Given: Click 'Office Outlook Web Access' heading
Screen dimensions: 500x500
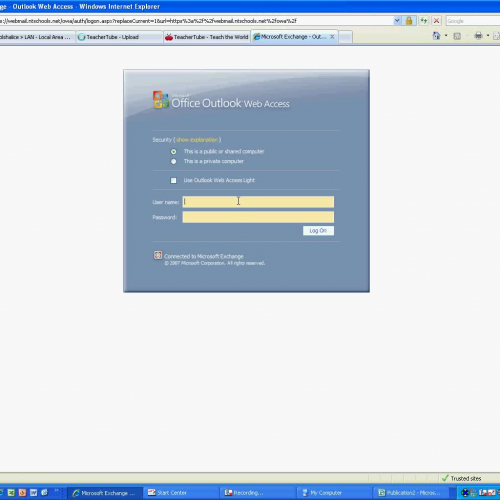Looking at the screenshot, I should [230, 103].
